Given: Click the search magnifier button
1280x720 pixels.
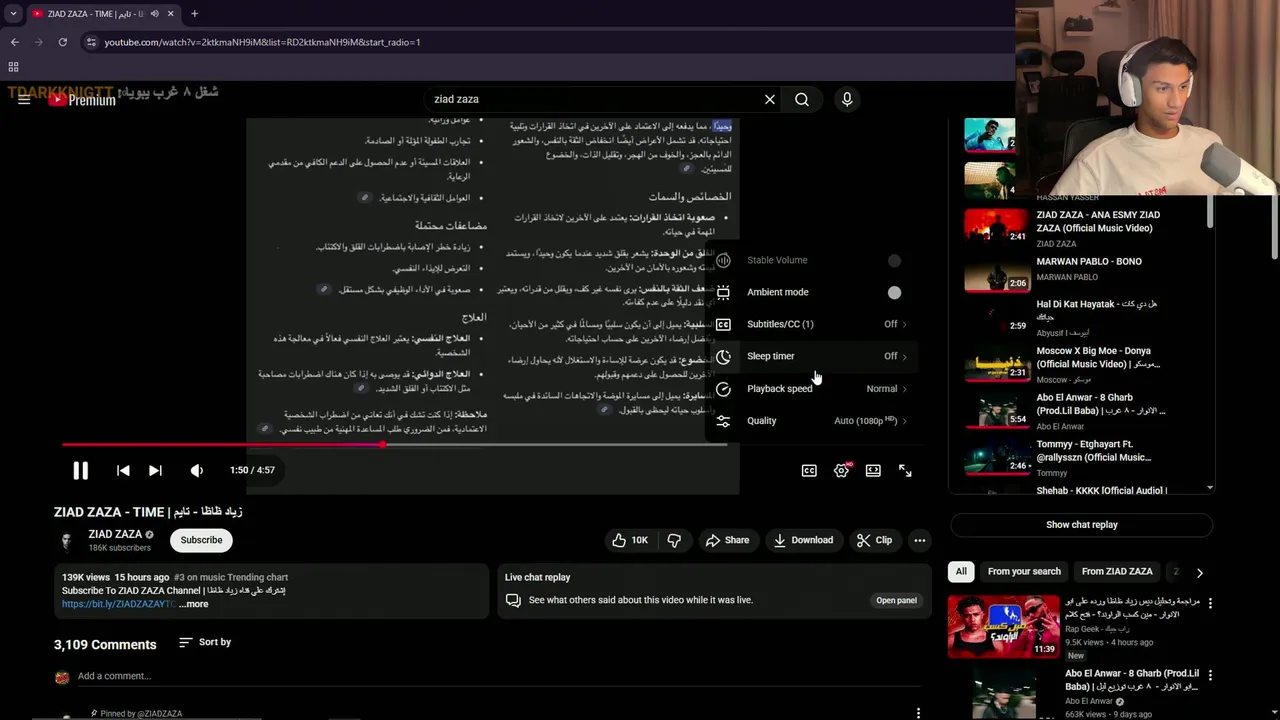Looking at the screenshot, I should point(802,99).
